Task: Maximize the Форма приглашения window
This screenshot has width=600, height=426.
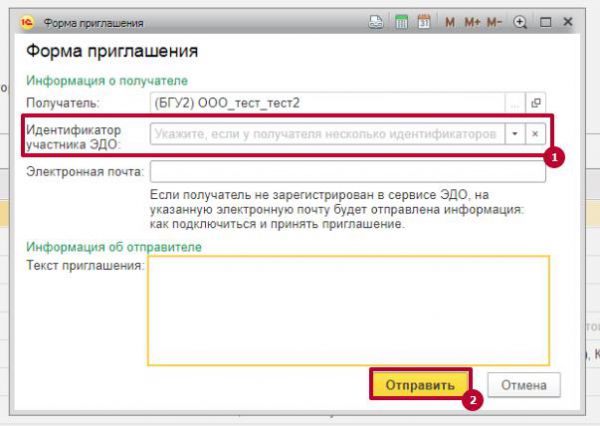Action: point(545,21)
